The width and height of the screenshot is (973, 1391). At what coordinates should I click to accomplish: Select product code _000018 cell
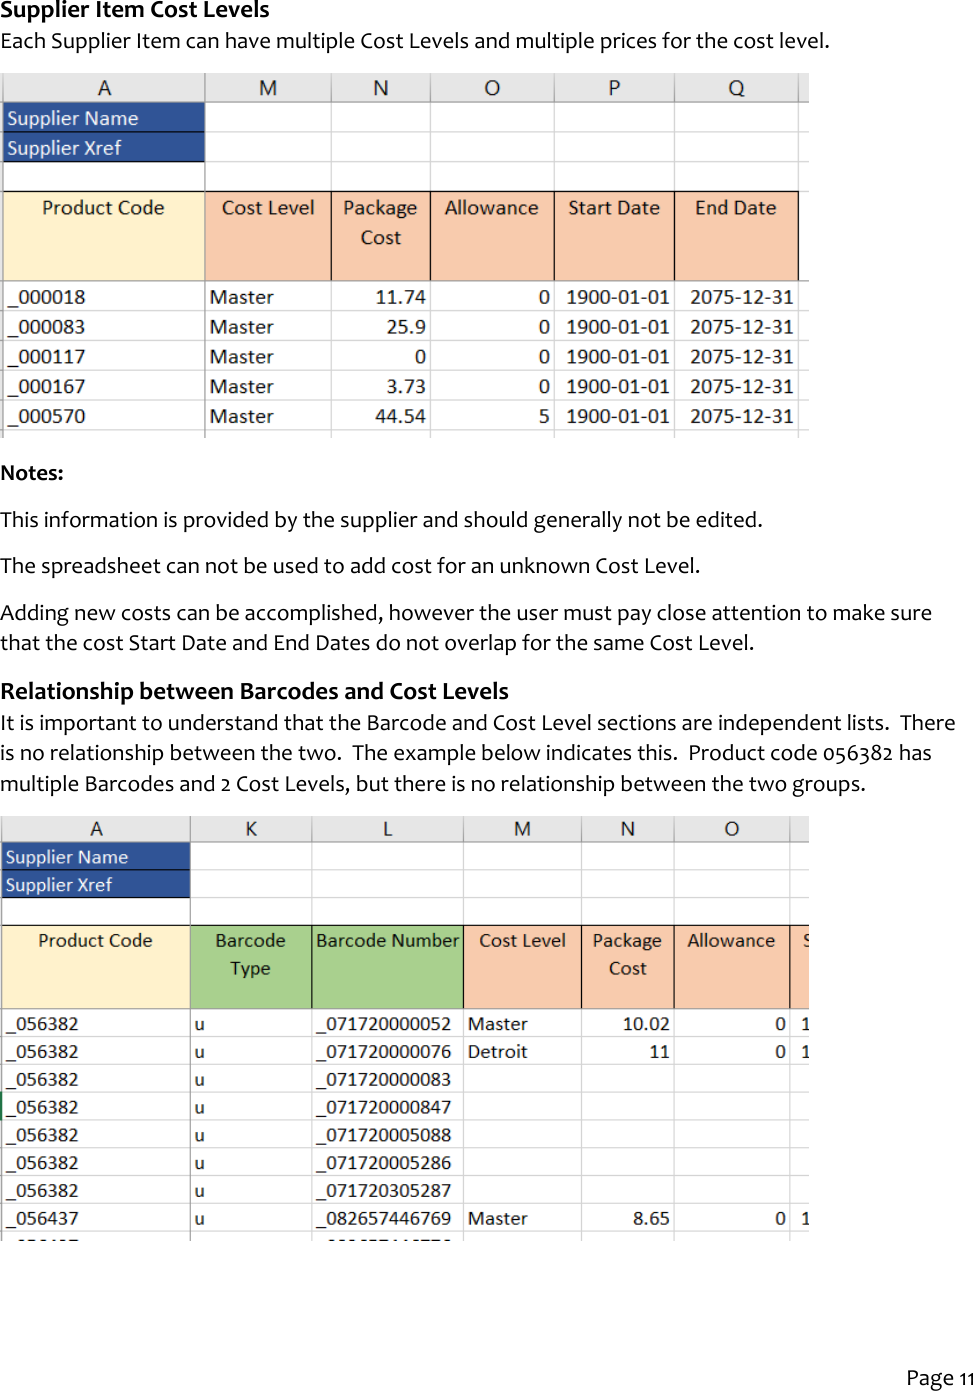[46, 296]
